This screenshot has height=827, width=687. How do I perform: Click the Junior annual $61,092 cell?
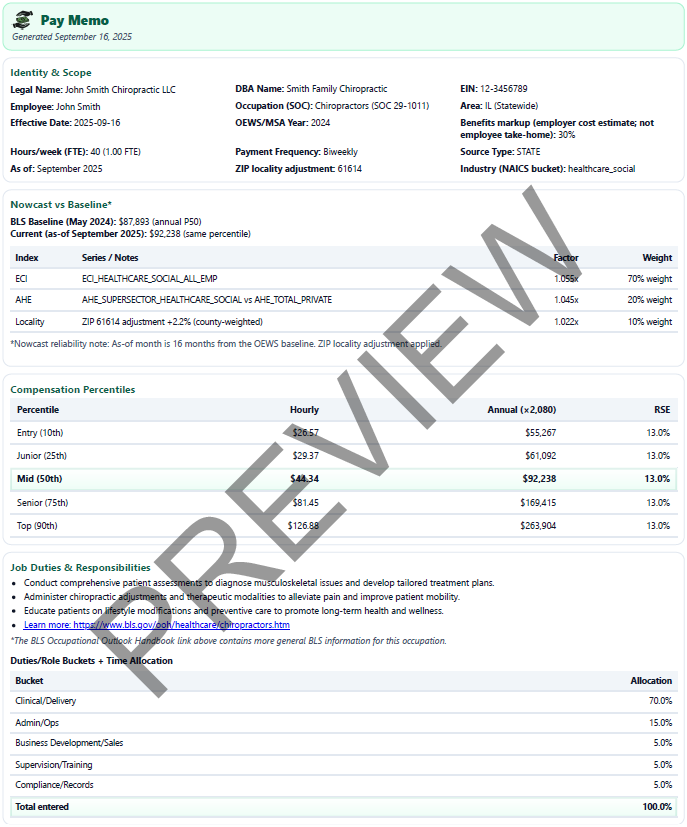pos(540,456)
